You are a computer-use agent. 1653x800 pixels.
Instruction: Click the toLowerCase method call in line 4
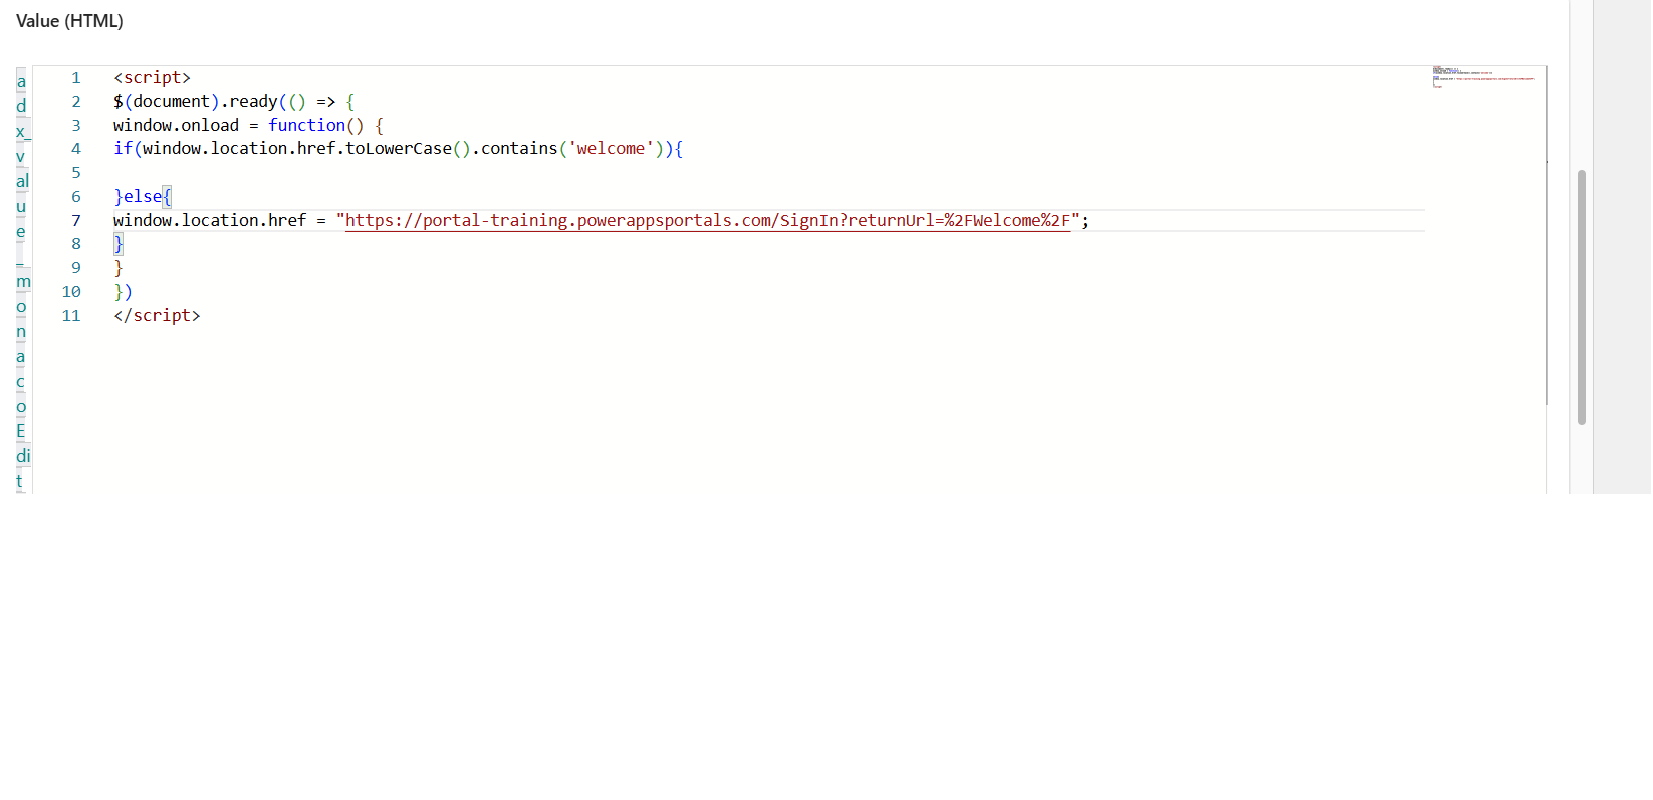398,149
